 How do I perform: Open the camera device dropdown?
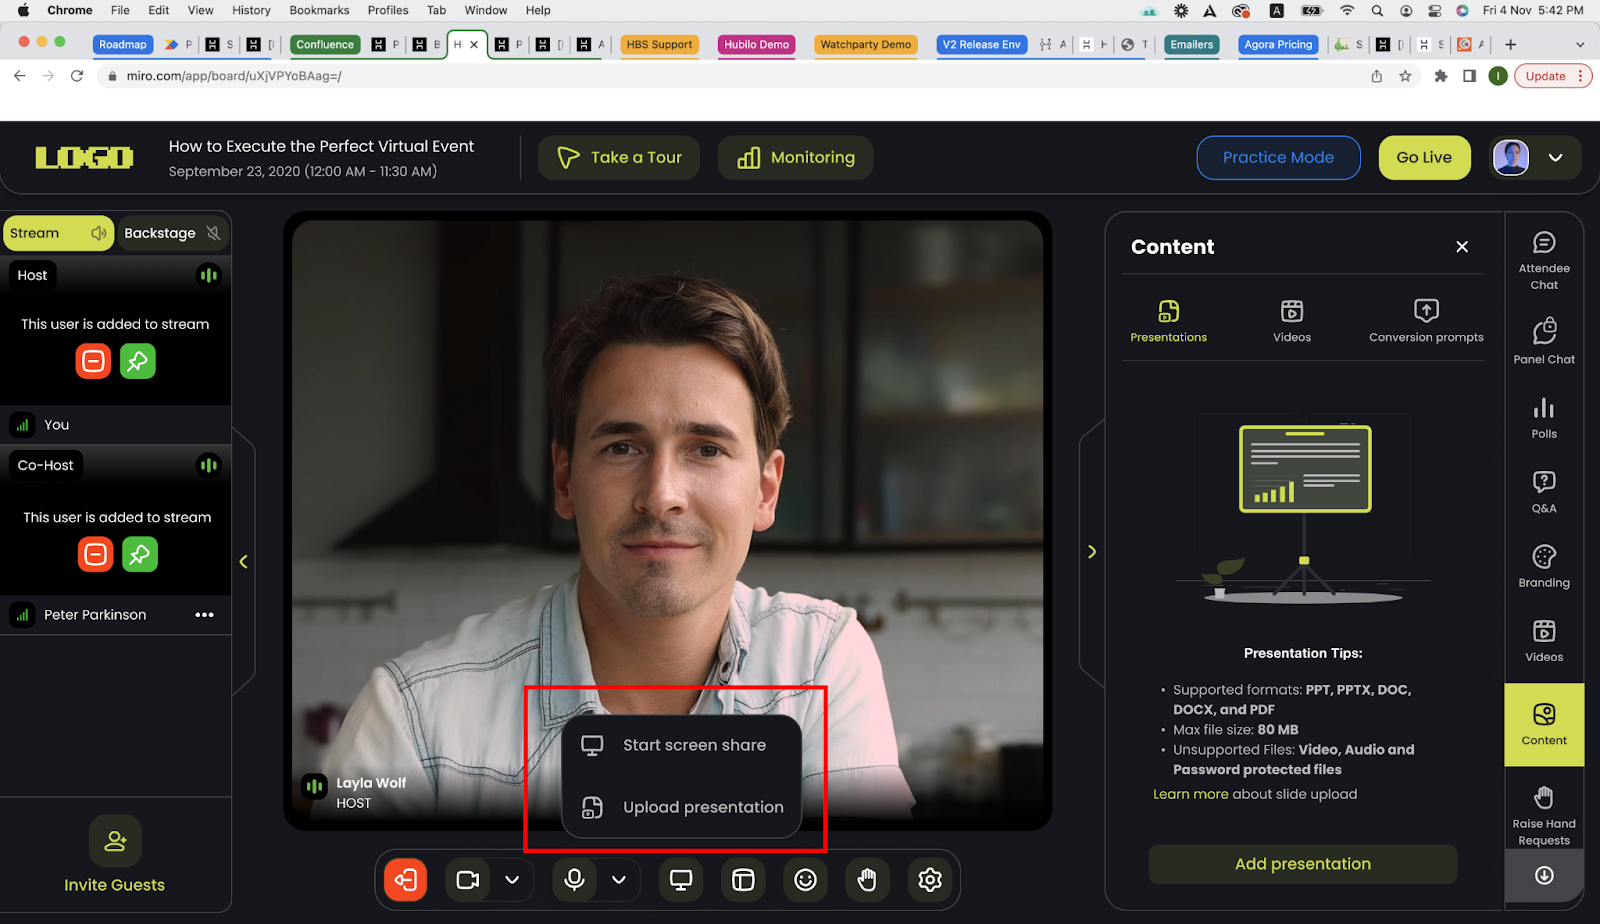(x=512, y=880)
